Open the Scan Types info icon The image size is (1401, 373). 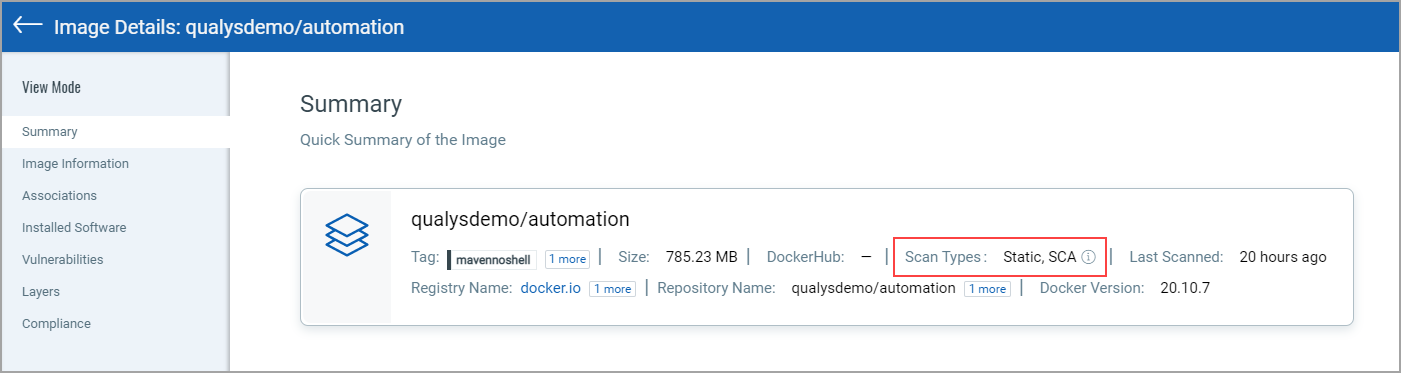point(1089,257)
